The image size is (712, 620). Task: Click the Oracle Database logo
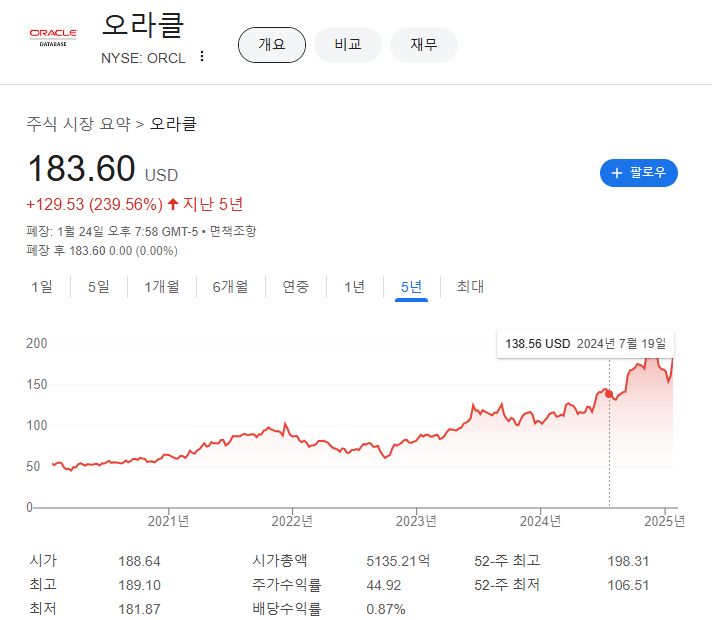pyautogui.click(x=53, y=38)
